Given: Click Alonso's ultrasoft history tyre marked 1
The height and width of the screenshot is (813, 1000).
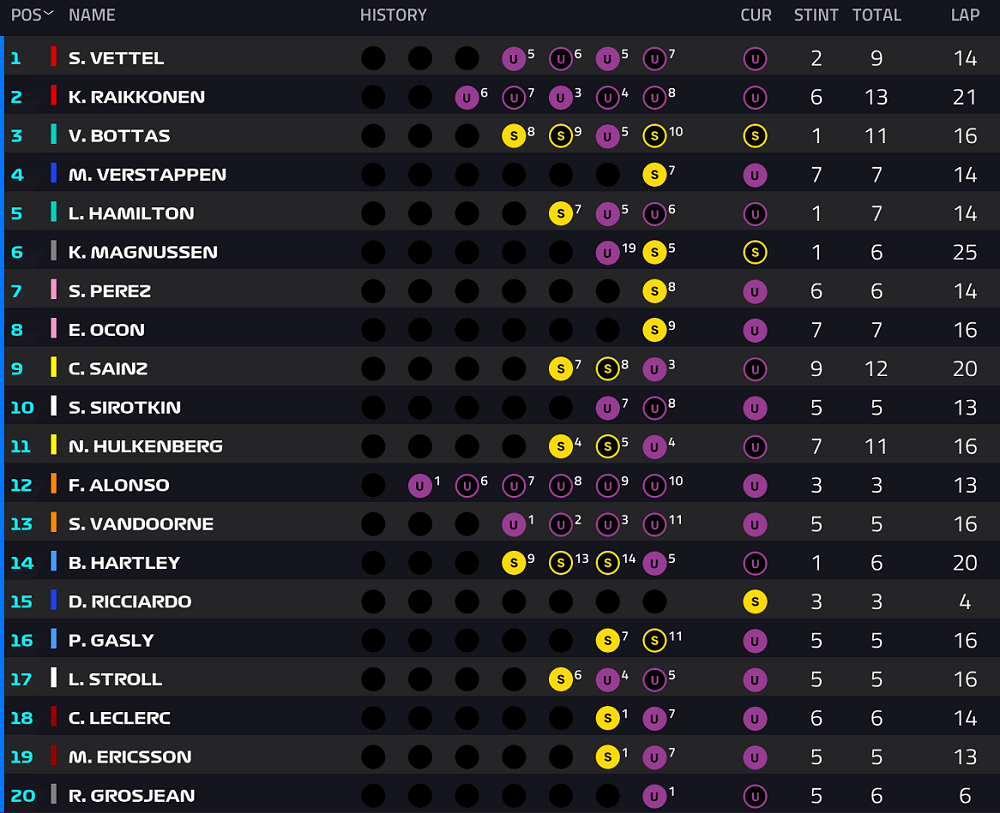Looking at the screenshot, I should point(420,485).
